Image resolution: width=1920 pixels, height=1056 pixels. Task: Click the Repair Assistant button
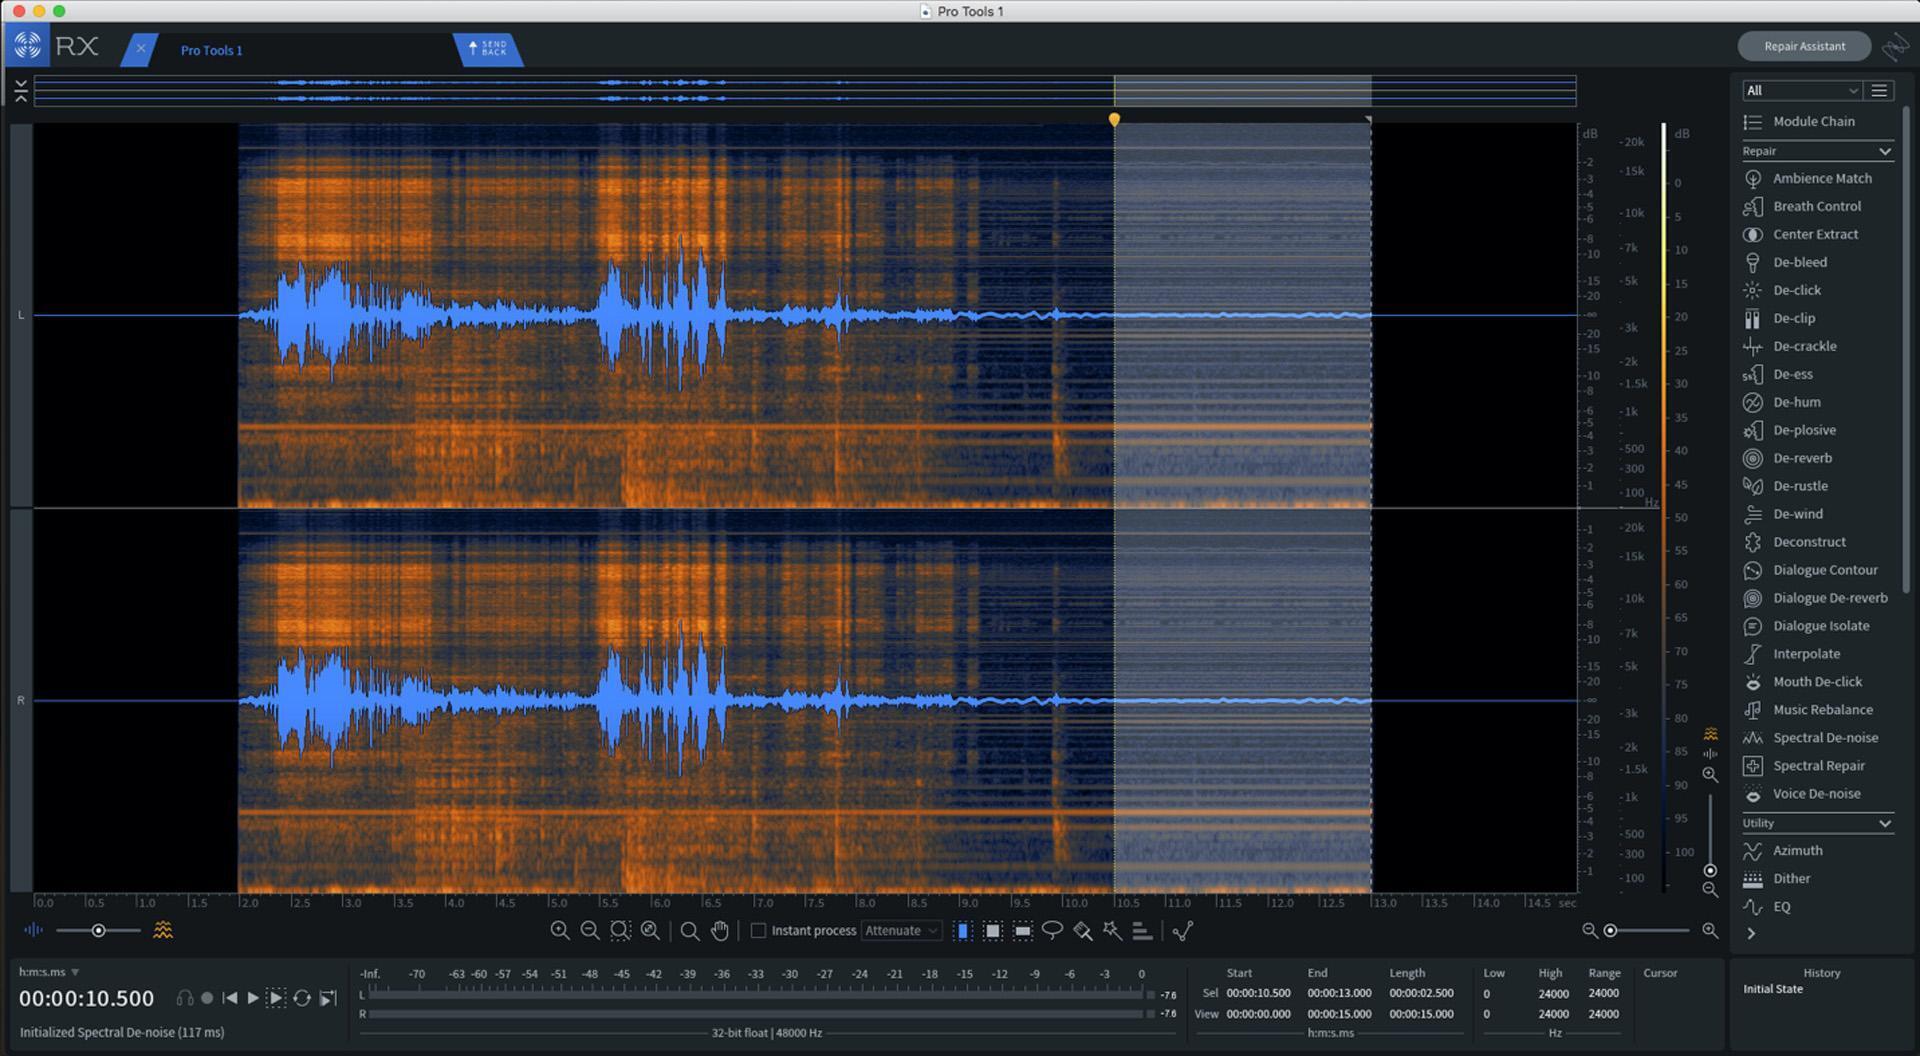pos(1804,45)
